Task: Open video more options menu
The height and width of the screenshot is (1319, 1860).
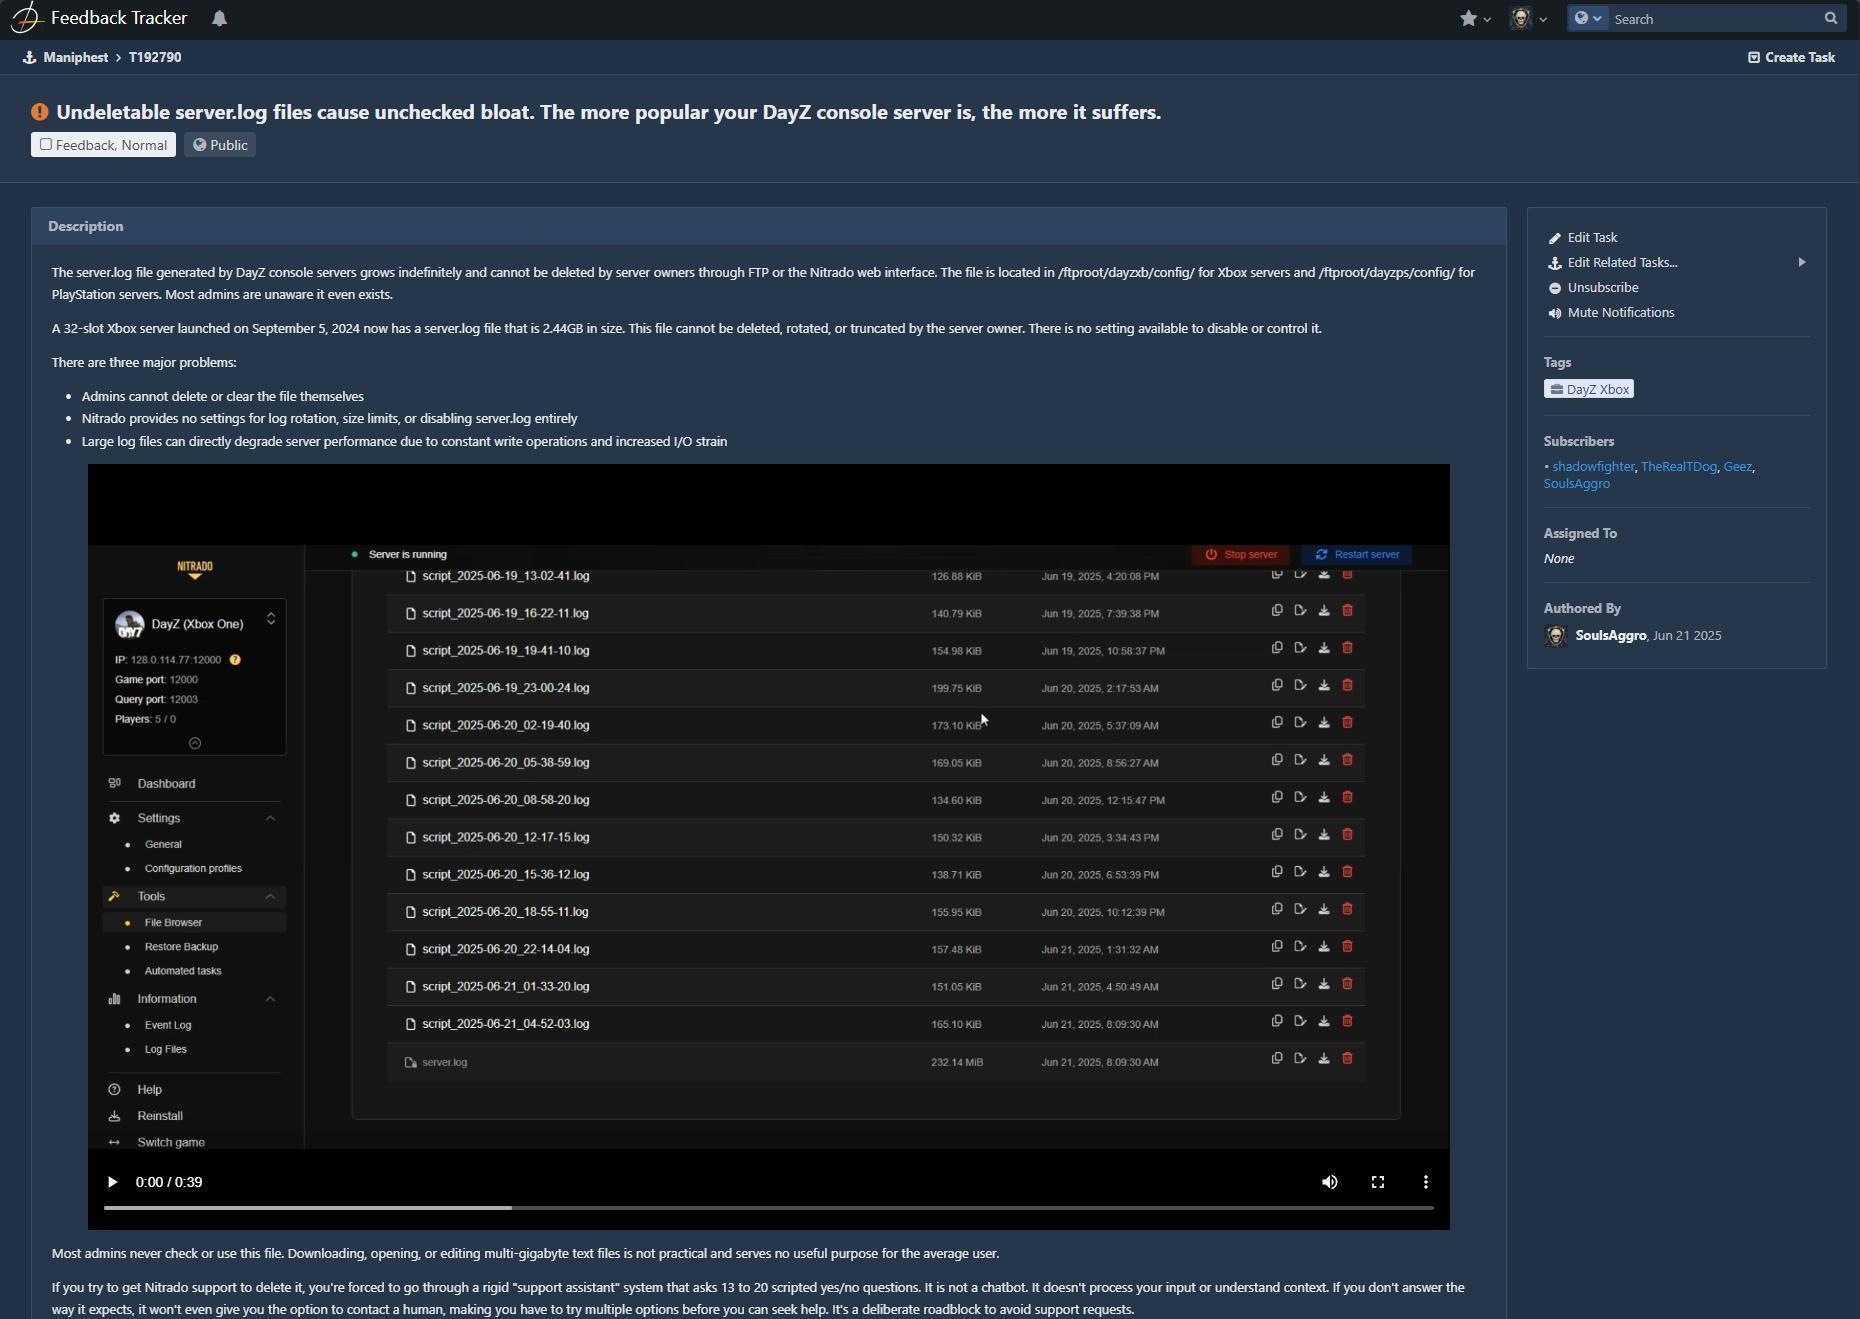Action: pos(1425,1182)
